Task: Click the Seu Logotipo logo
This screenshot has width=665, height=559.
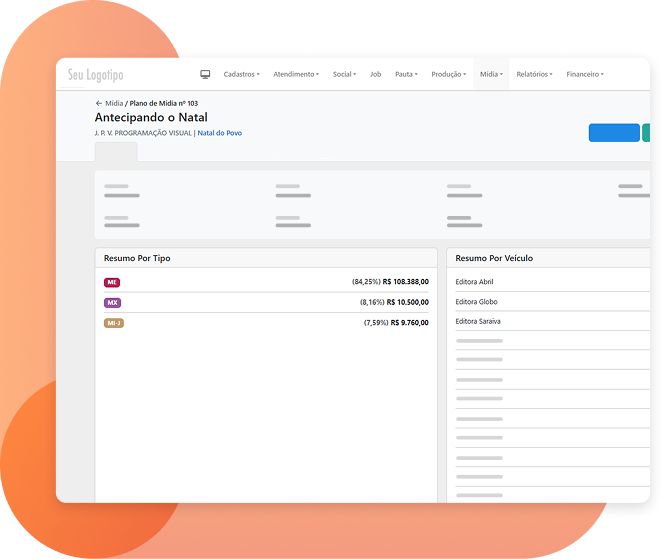Action: [96, 75]
